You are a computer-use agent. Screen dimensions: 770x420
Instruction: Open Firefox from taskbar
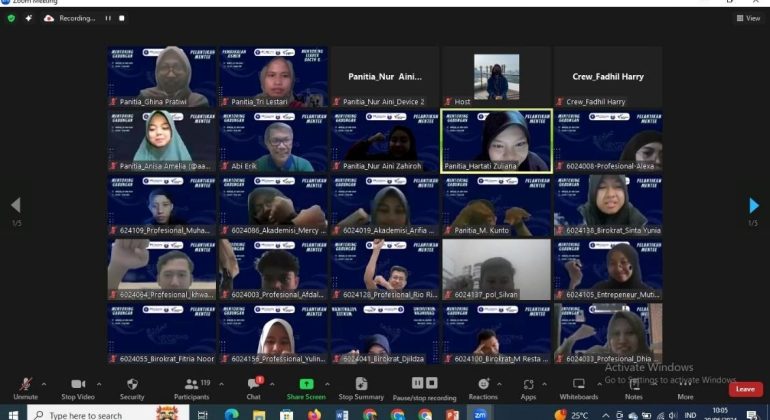click(x=314, y=415)
